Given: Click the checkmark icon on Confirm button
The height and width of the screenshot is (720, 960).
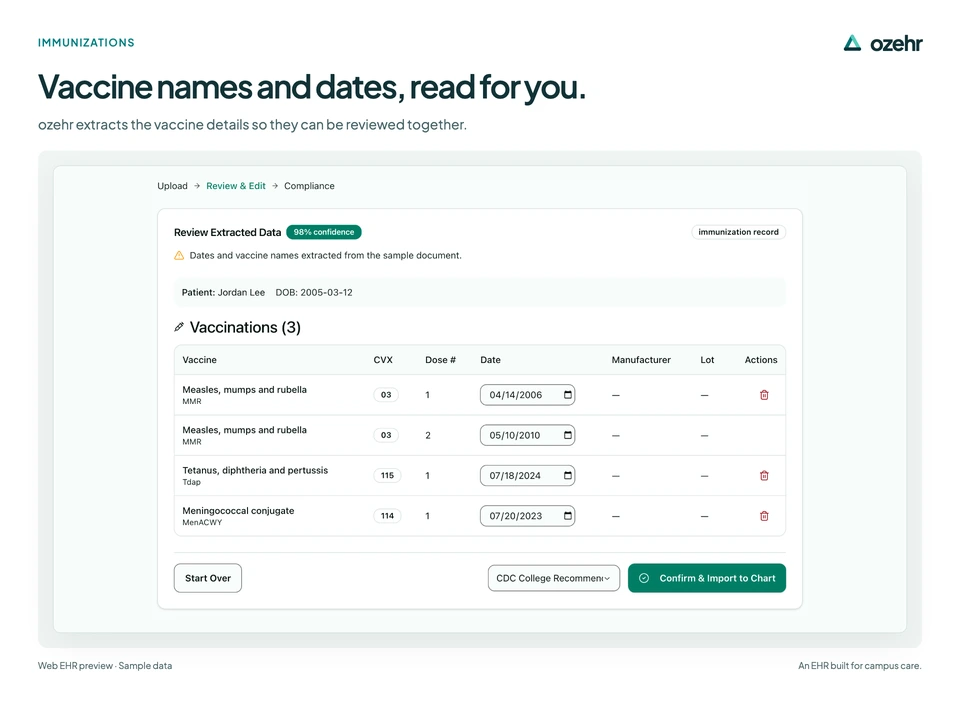Looking at the screenshot, I should click(643, 578).
